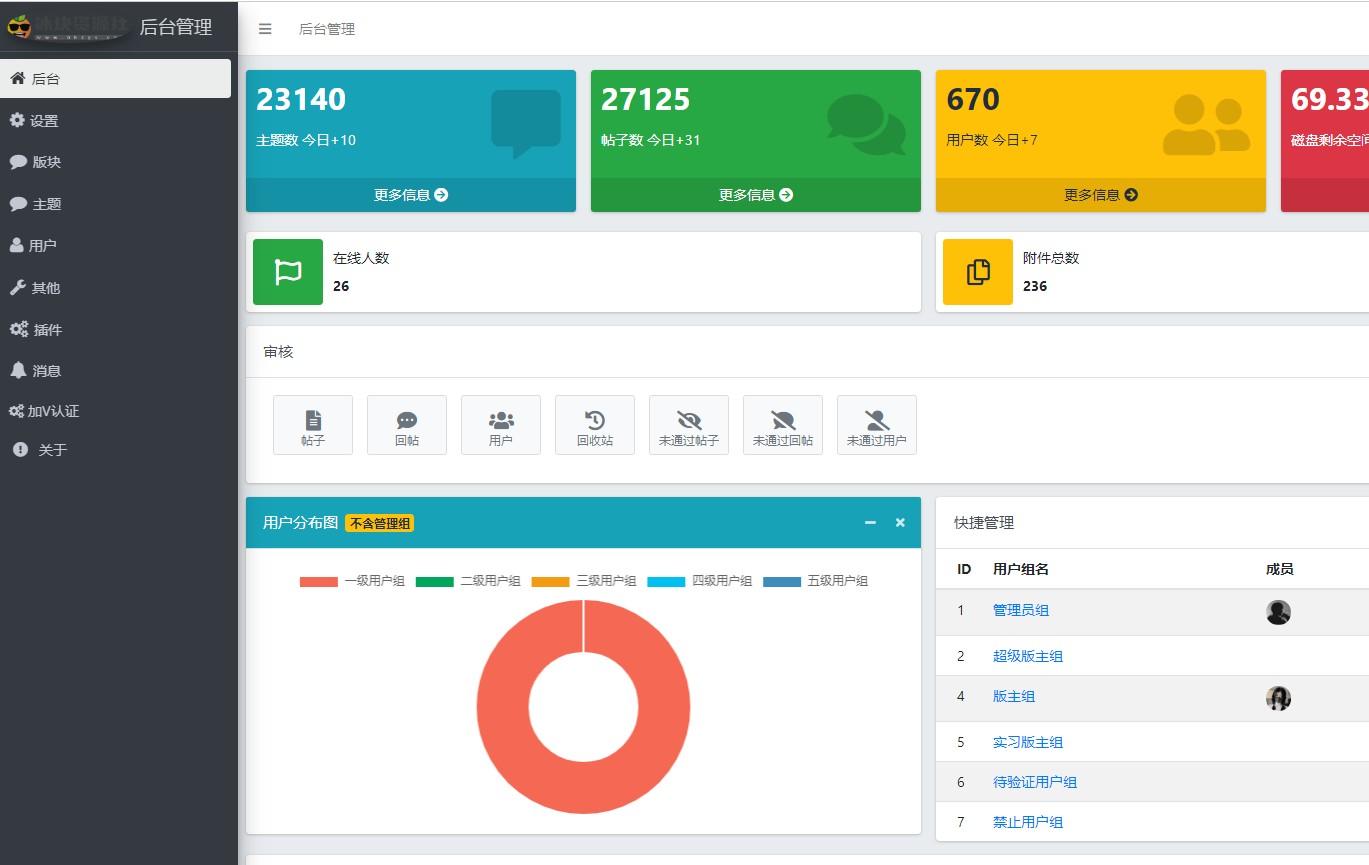Toggle 五级用户组 legend item
The width and height of the screenshot is (1369, 865).
click(816, 581)
